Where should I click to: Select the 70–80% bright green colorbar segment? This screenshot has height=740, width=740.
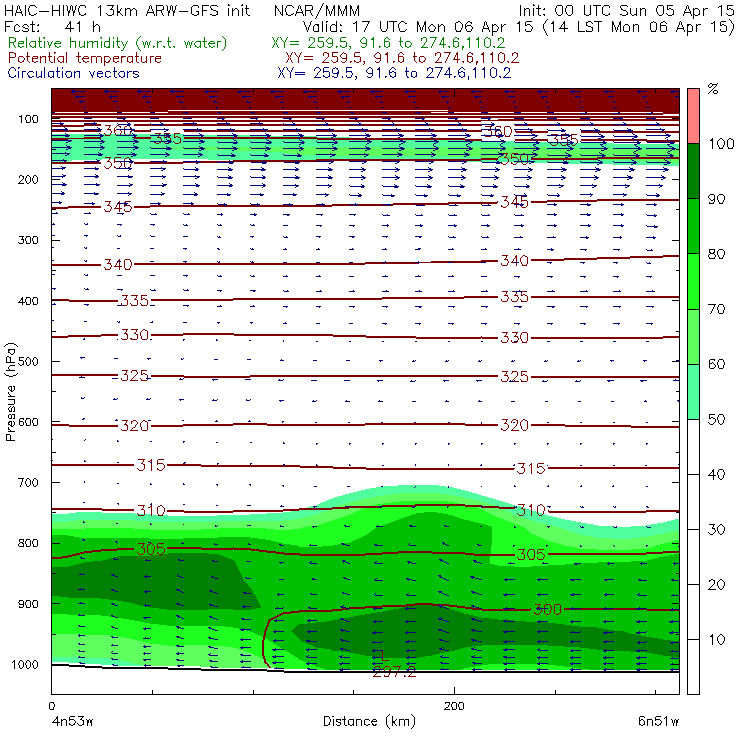point(693,281)
